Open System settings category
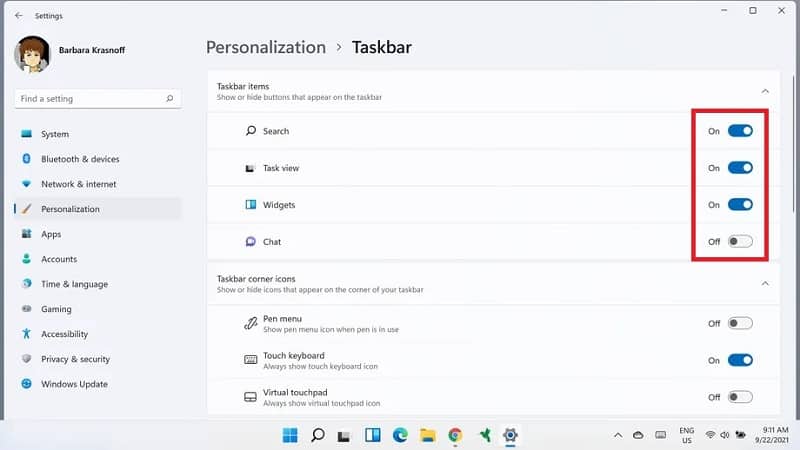Screen dimensions: 800x450 98,134
